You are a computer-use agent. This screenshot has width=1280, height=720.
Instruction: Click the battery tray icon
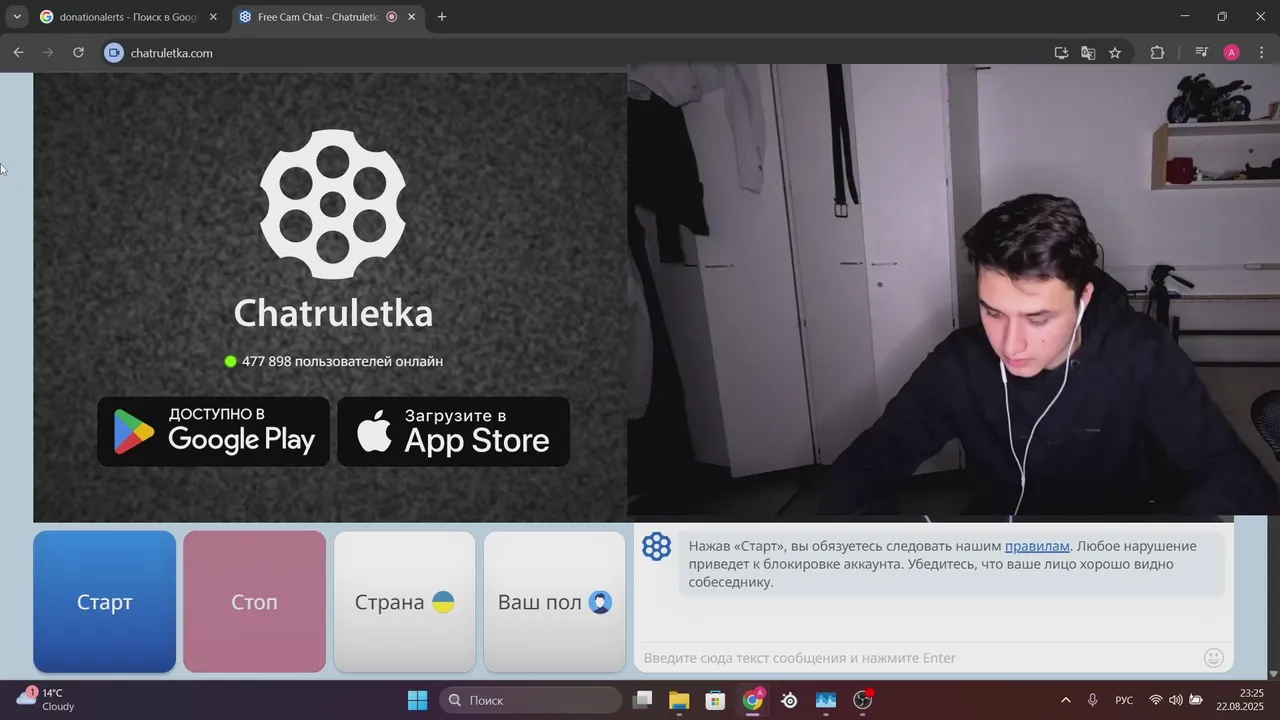click(x=1196, y=700)
